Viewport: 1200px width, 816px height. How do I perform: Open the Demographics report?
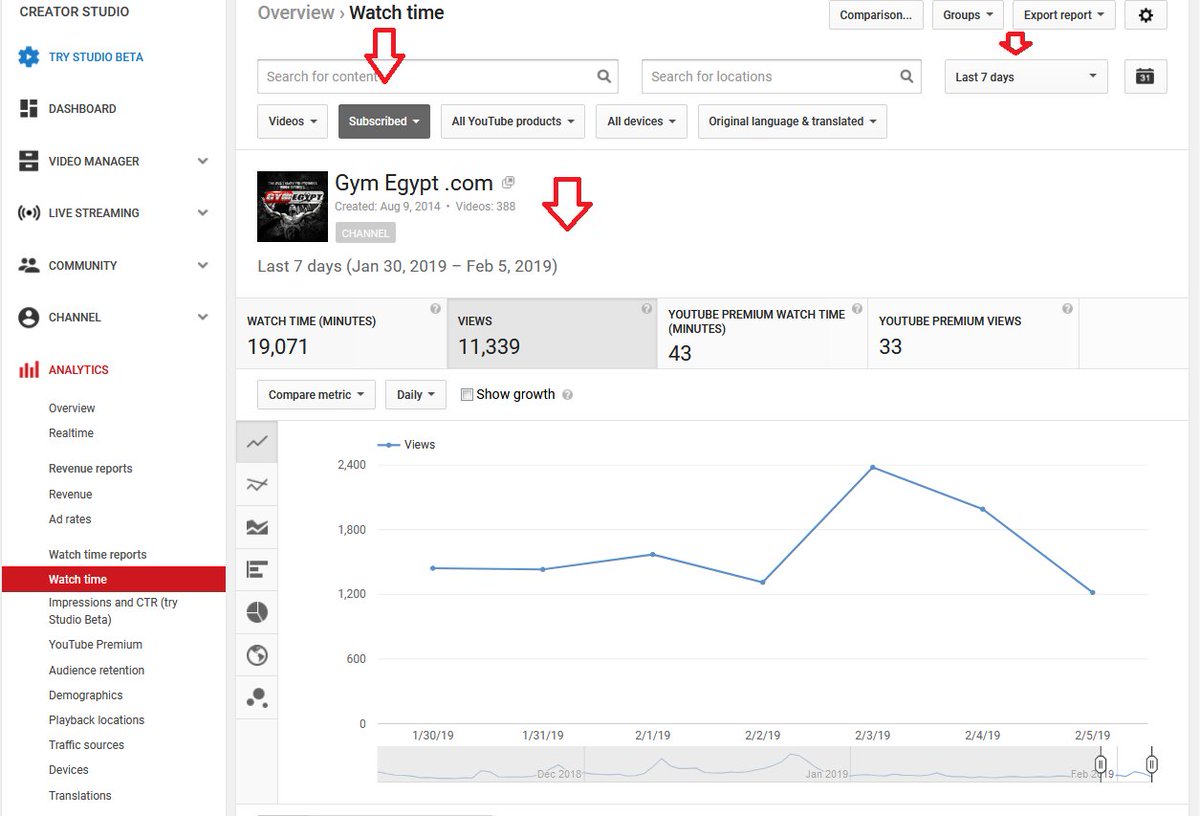[86, 695]
